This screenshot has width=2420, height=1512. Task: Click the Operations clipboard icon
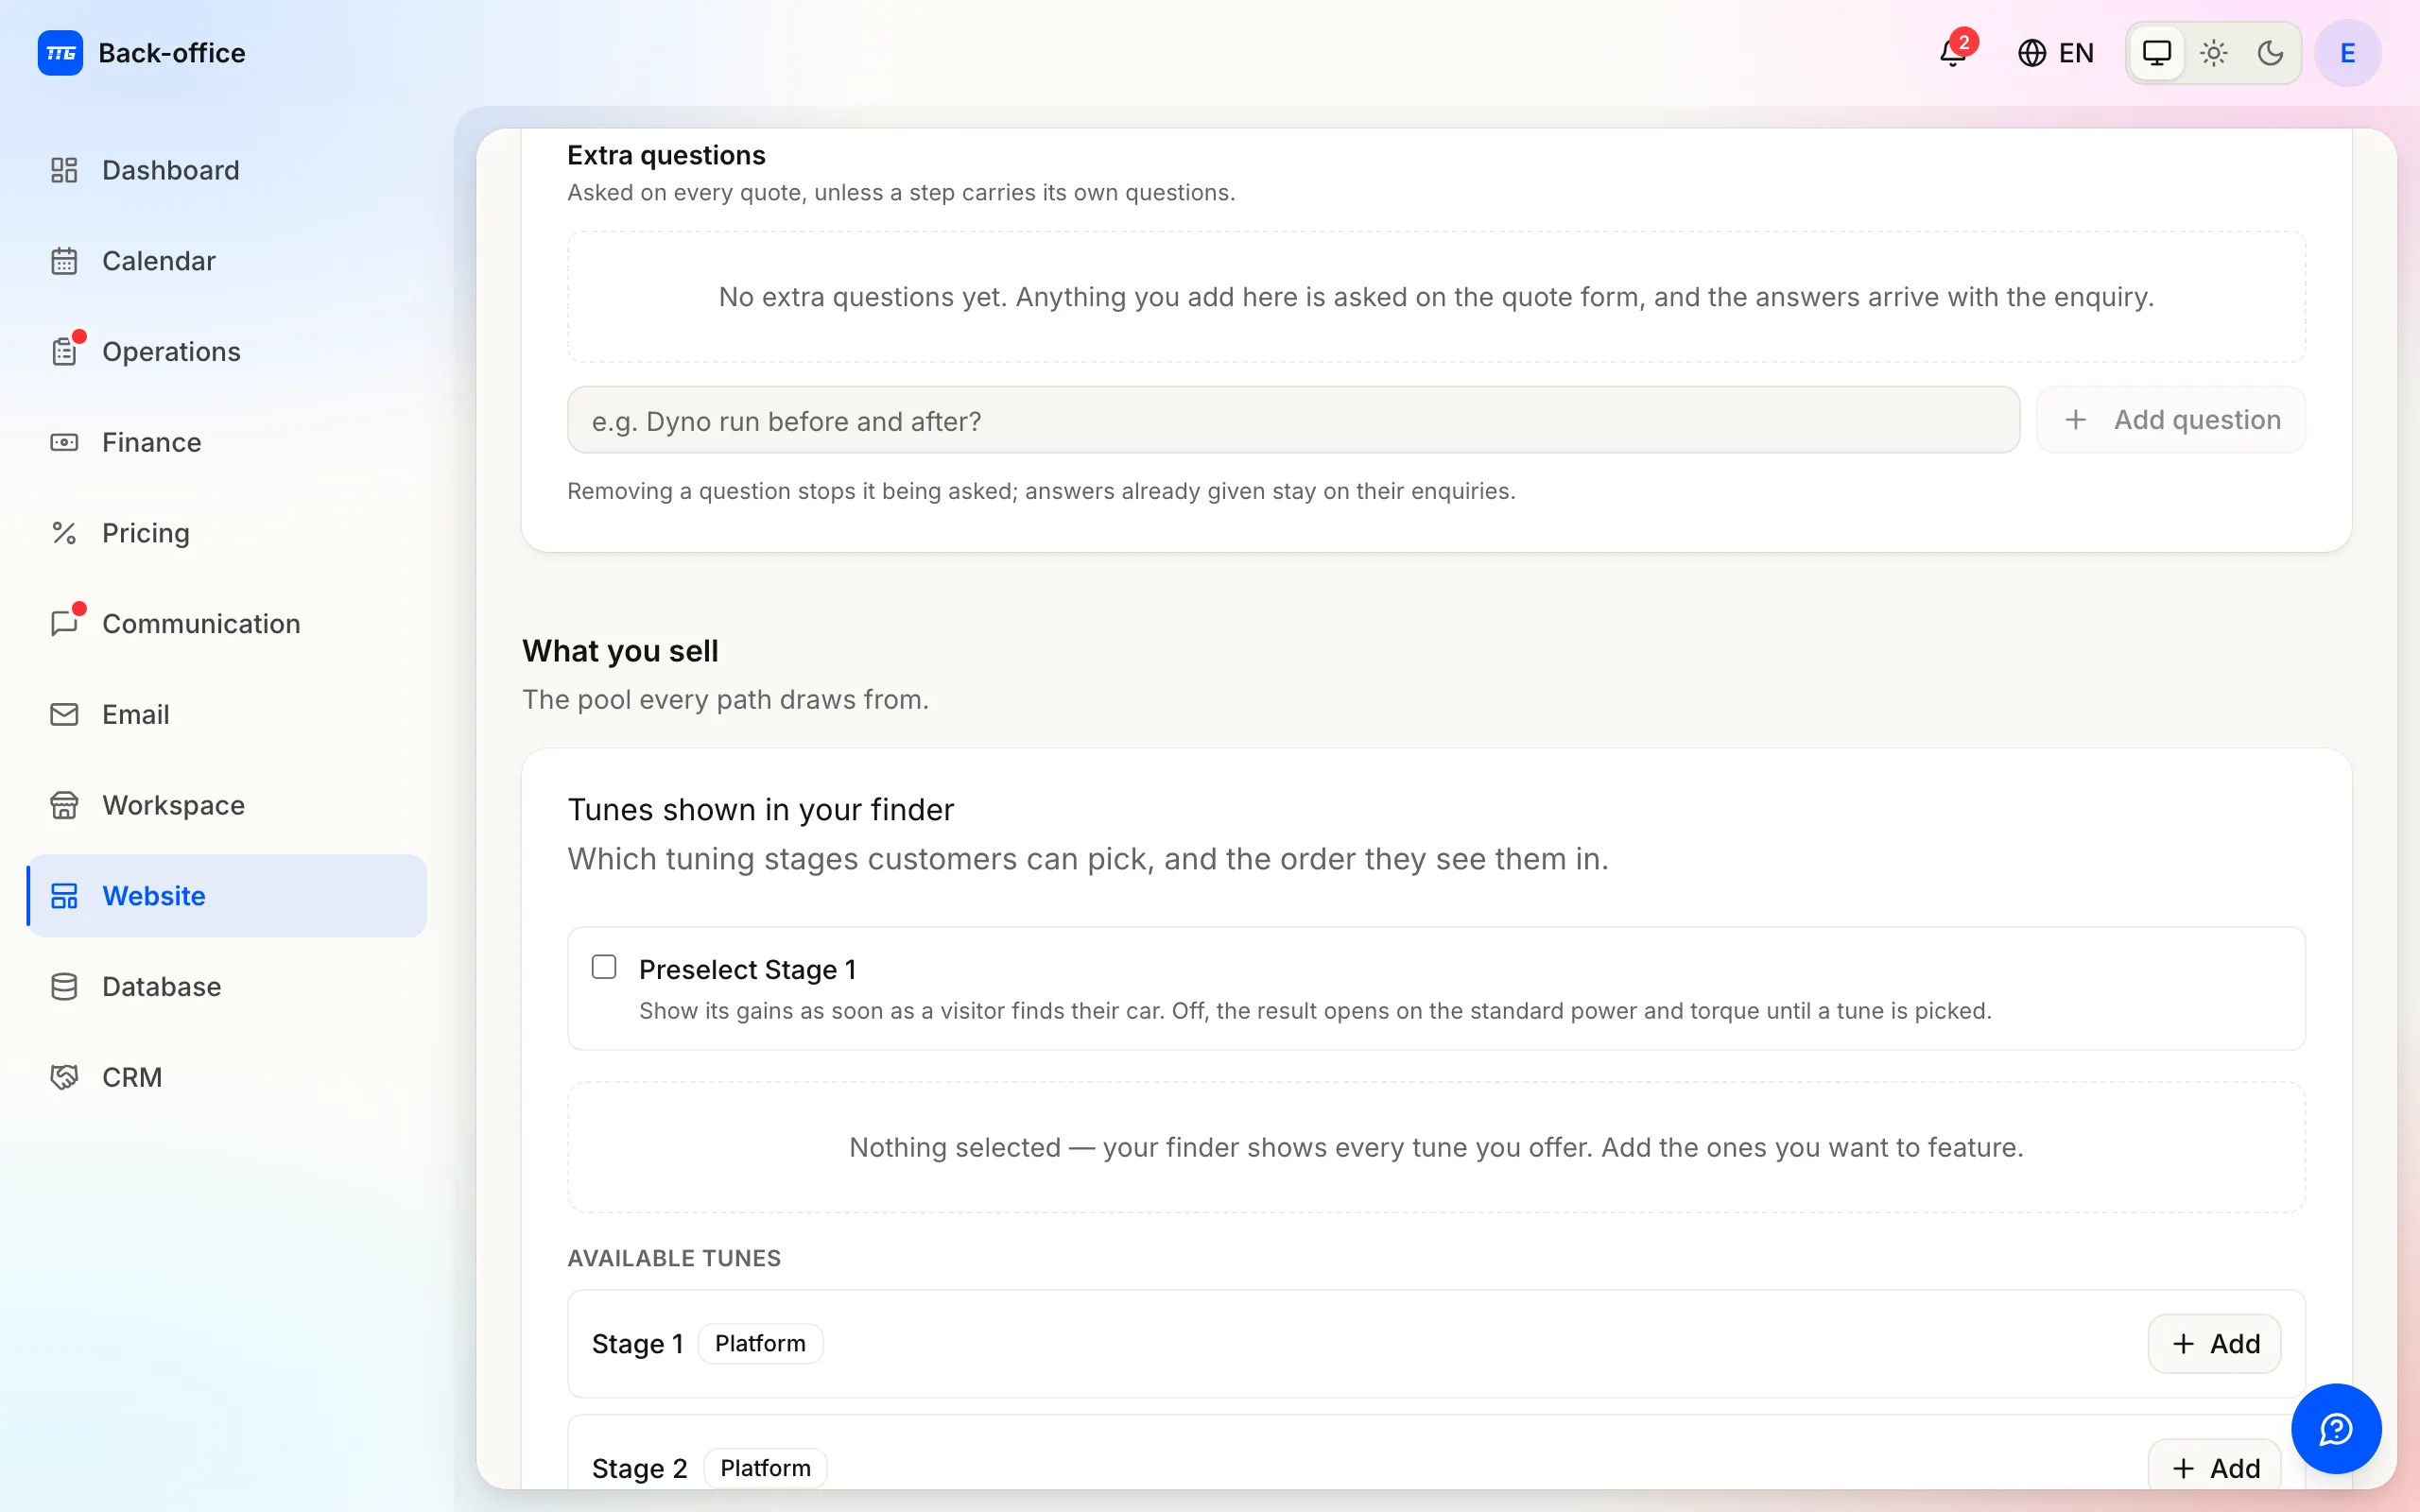64,352
